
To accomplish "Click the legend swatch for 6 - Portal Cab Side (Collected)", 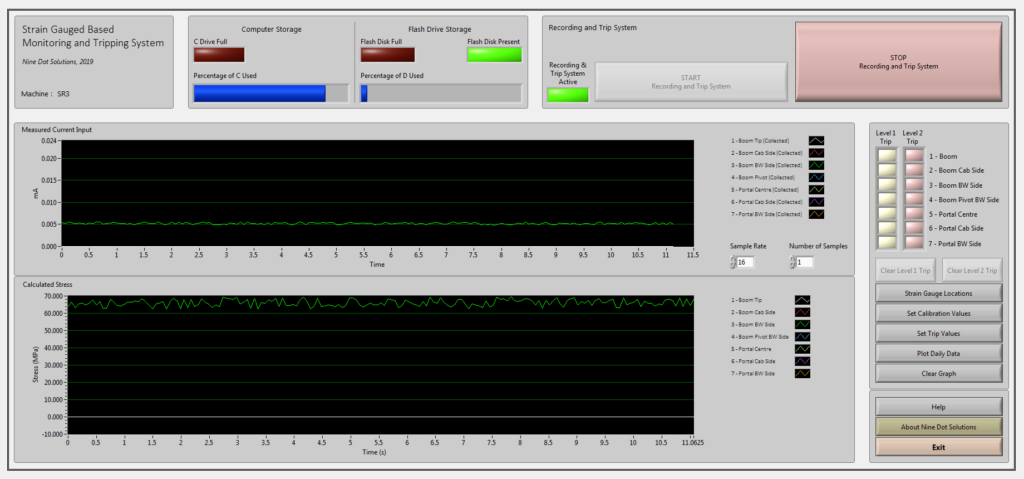I will tap(816, 201).
